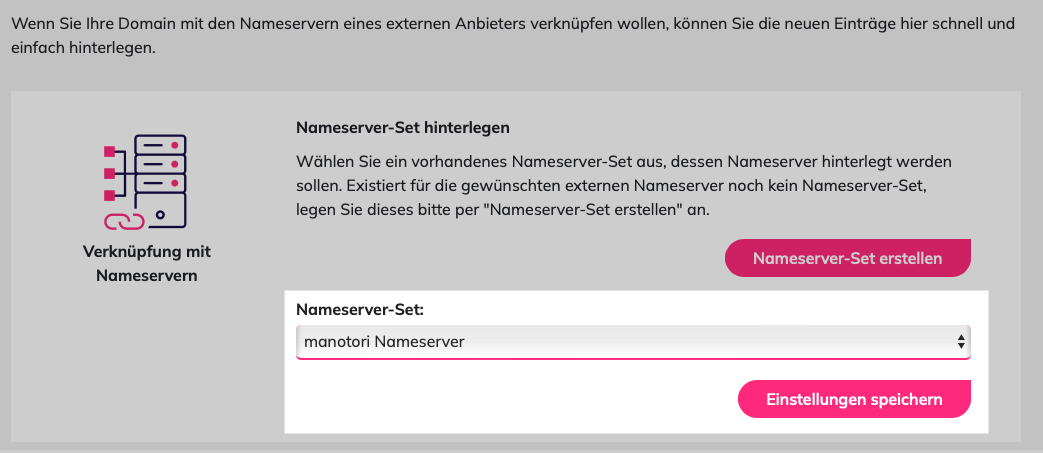Click the large bottom server cabinet
Viewport: 1043px width, 453px height.
[160, 210]
